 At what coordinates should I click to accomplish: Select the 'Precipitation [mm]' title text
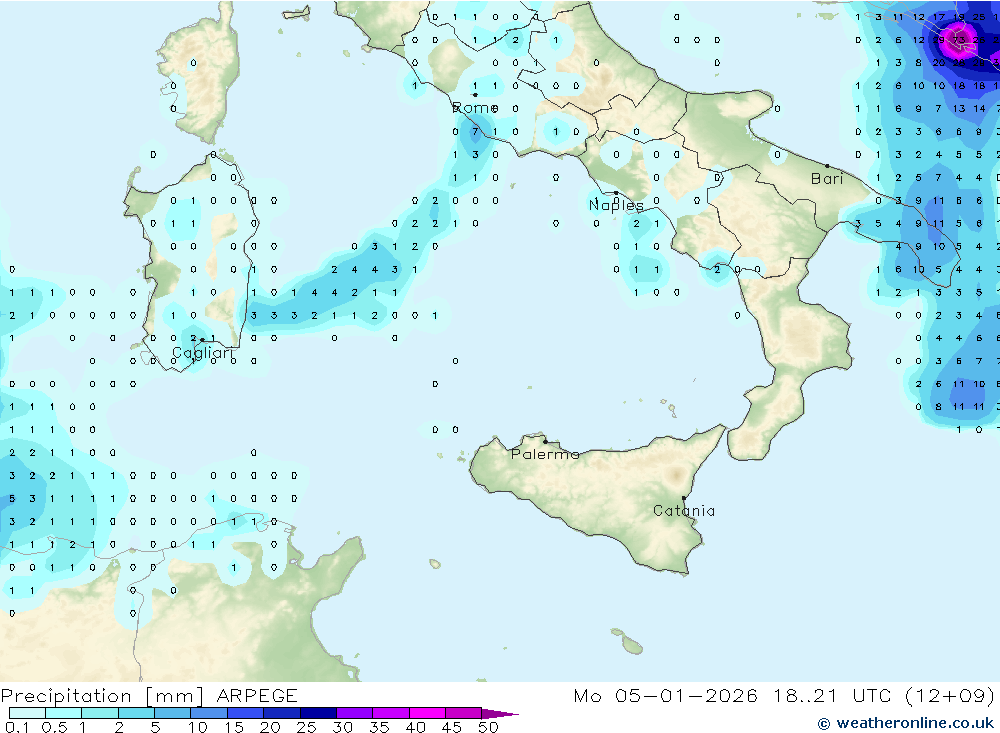[x=102, y=695]
